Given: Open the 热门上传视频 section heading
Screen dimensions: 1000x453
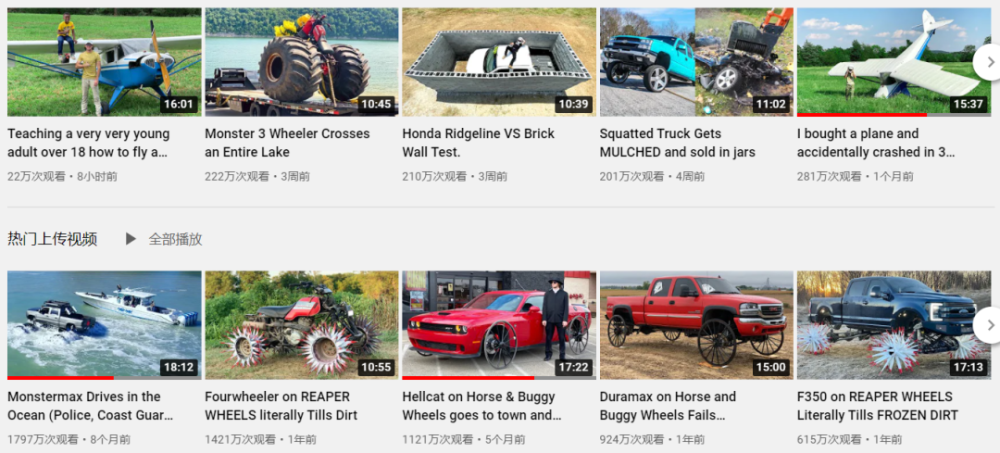Looking at the screenshot, I should 52,239.
